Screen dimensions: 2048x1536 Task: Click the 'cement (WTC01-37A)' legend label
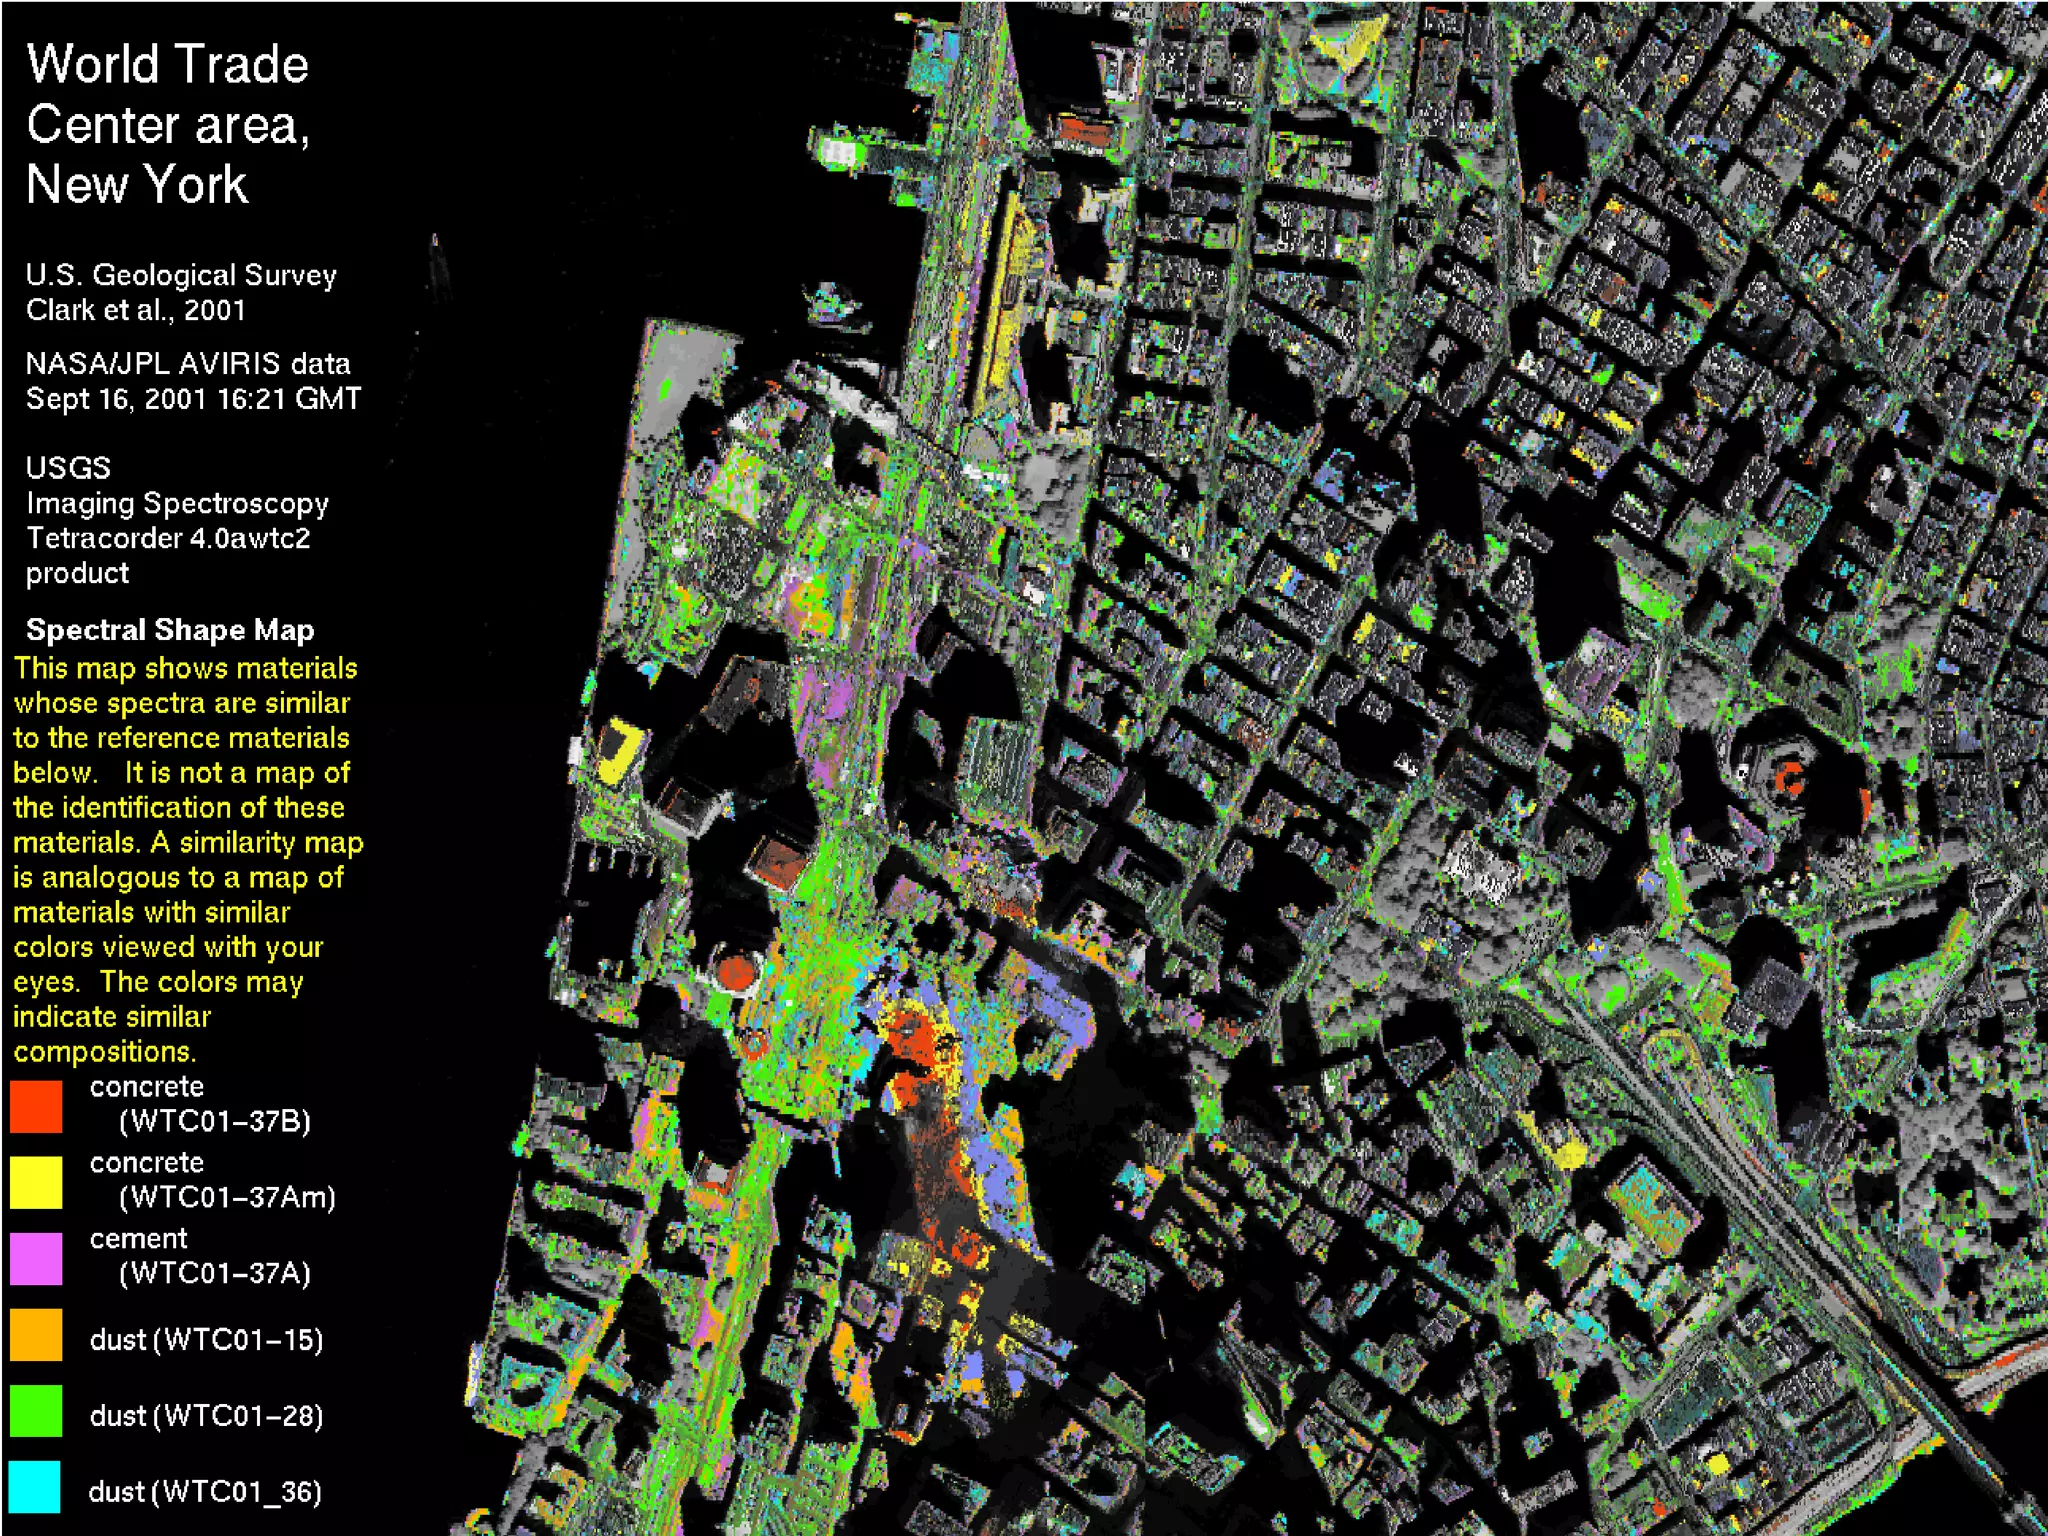point(199,1256)
